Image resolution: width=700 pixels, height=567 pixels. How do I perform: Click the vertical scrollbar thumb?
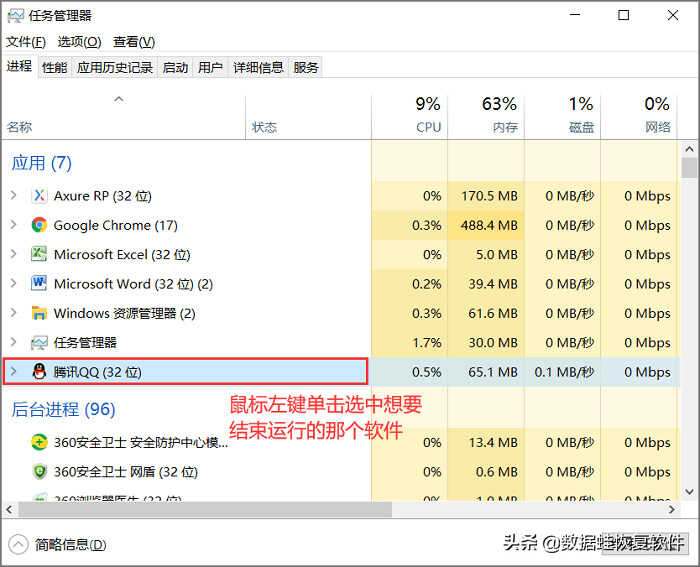pyautogui.click(x=689, y=168)
